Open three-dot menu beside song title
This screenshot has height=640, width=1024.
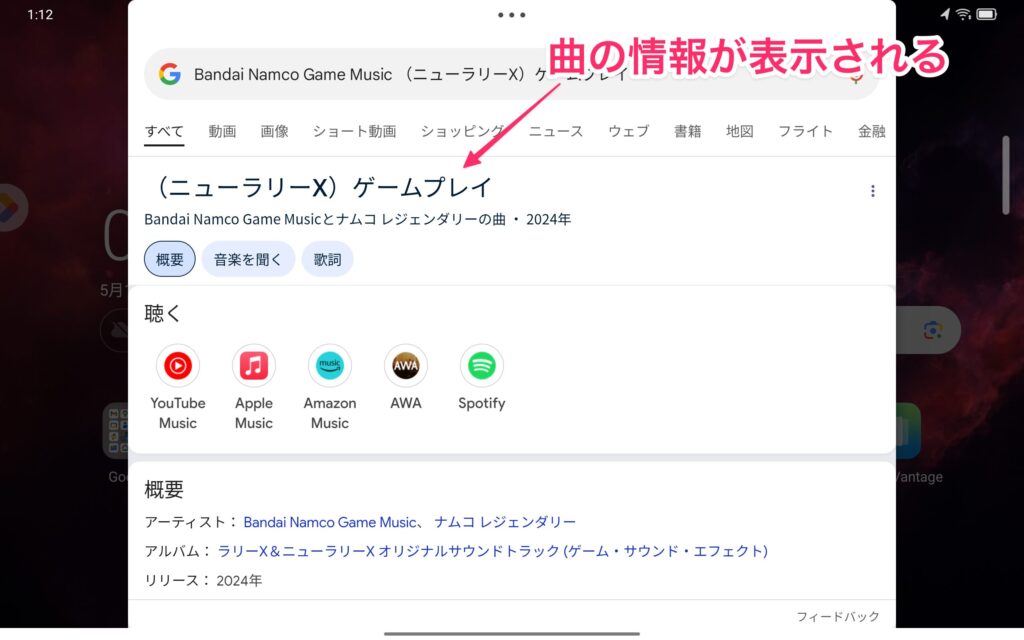pos(872,191)
